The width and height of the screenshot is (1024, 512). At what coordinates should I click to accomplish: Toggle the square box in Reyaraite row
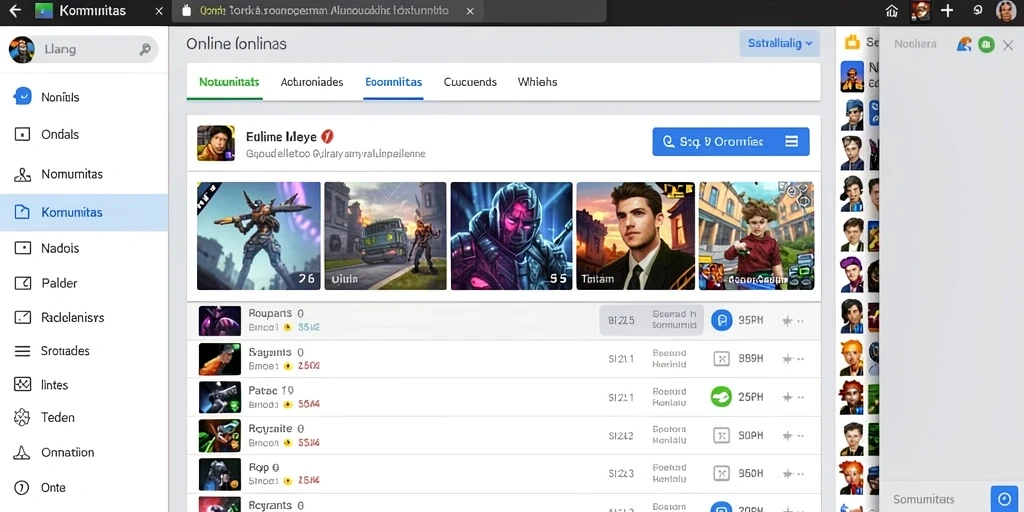(x=721, y=435)
